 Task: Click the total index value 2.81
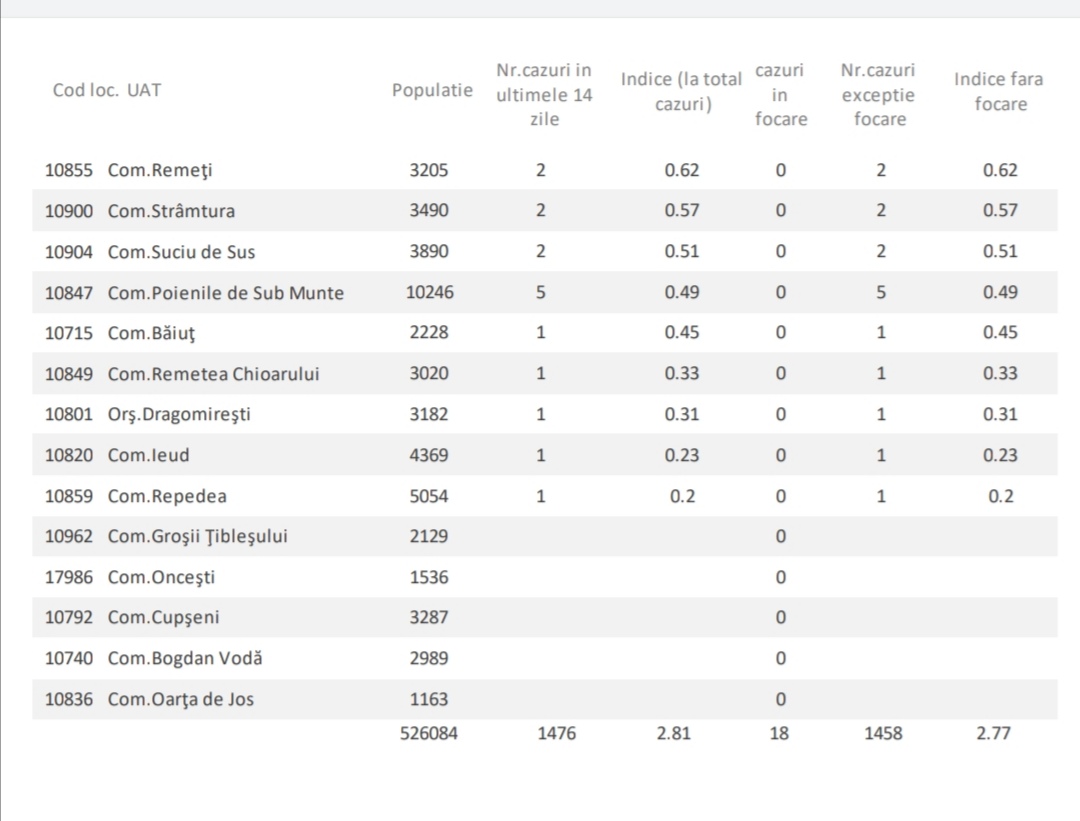coord(674,733)
